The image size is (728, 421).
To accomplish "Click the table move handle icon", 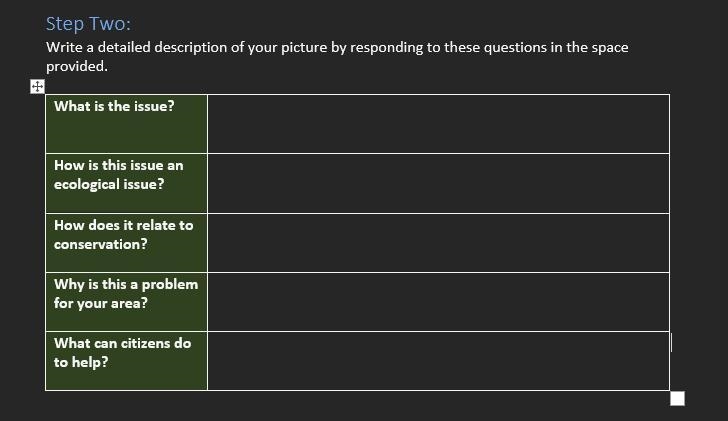I will click(x=37, y=86).
